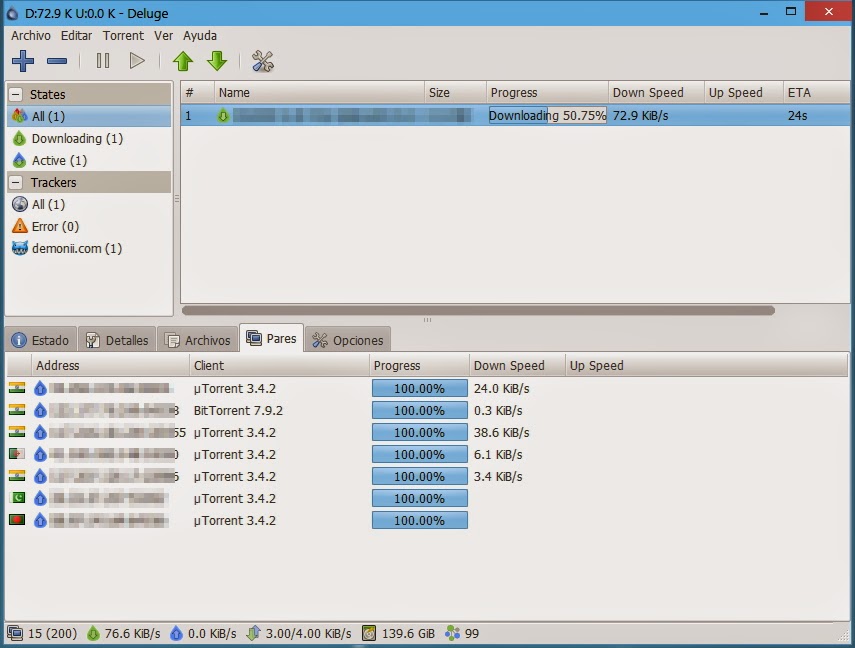Click the connections icon in status bar
Image resolution: width=855 pixels, height=648 pixels.
coord(13,633)
